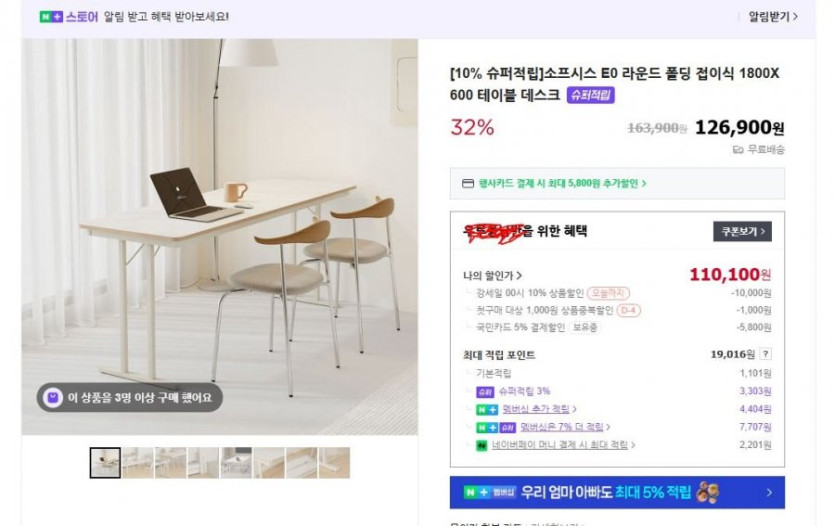
Task: Click the N+ 스토어 logo icon
Action: pyautogui.click(x=51, y=17)
